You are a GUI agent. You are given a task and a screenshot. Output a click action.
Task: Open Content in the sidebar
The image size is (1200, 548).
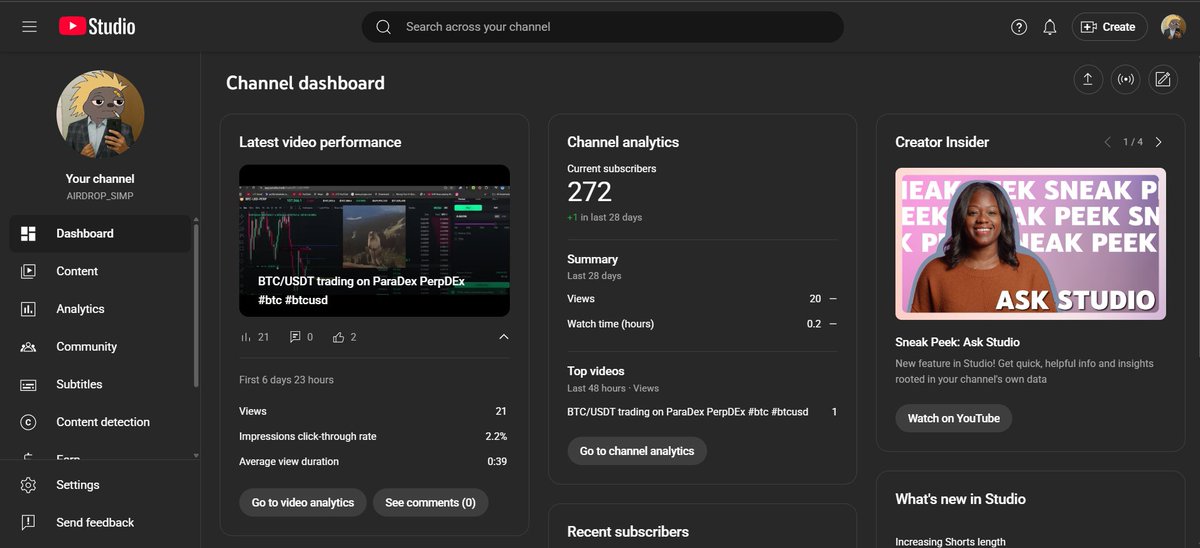click(x=100, y=271)
